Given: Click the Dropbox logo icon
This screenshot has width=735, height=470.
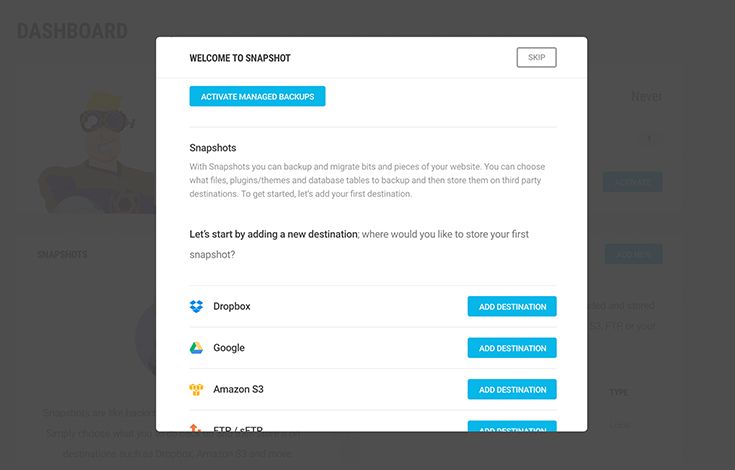Looking at the screenshot, I should coord(196,306).
